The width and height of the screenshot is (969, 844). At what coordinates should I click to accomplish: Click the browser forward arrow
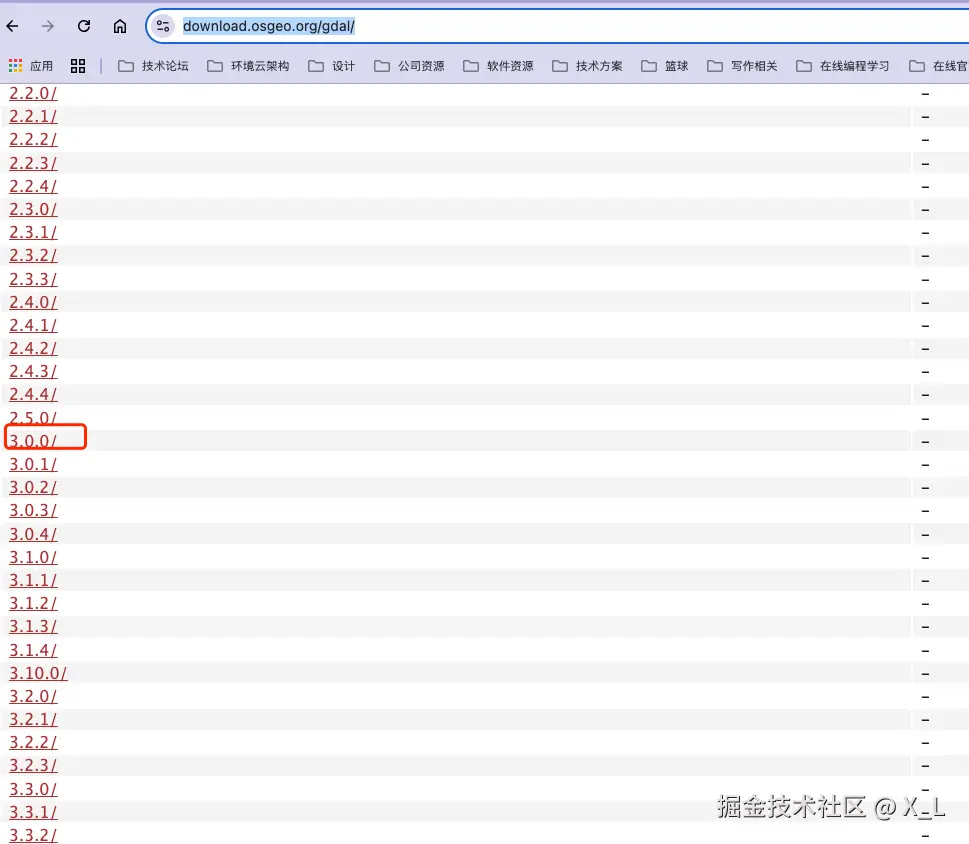coord(48,26)
